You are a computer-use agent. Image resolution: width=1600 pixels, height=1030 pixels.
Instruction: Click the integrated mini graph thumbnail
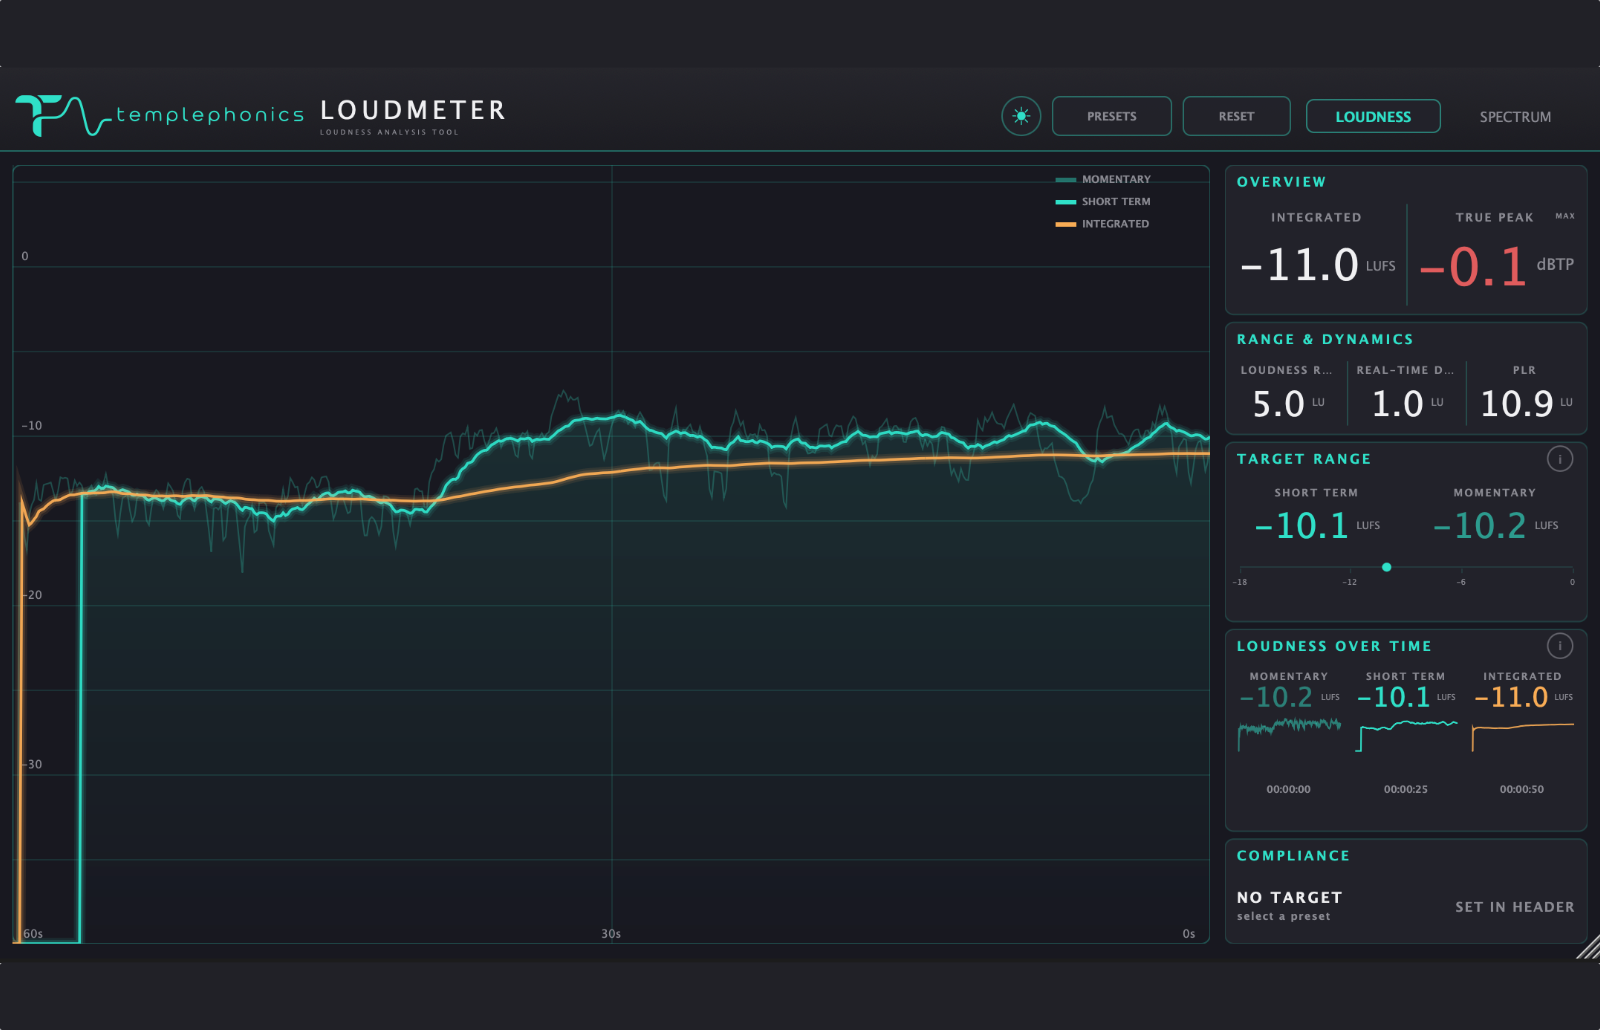pos(1522,735)
